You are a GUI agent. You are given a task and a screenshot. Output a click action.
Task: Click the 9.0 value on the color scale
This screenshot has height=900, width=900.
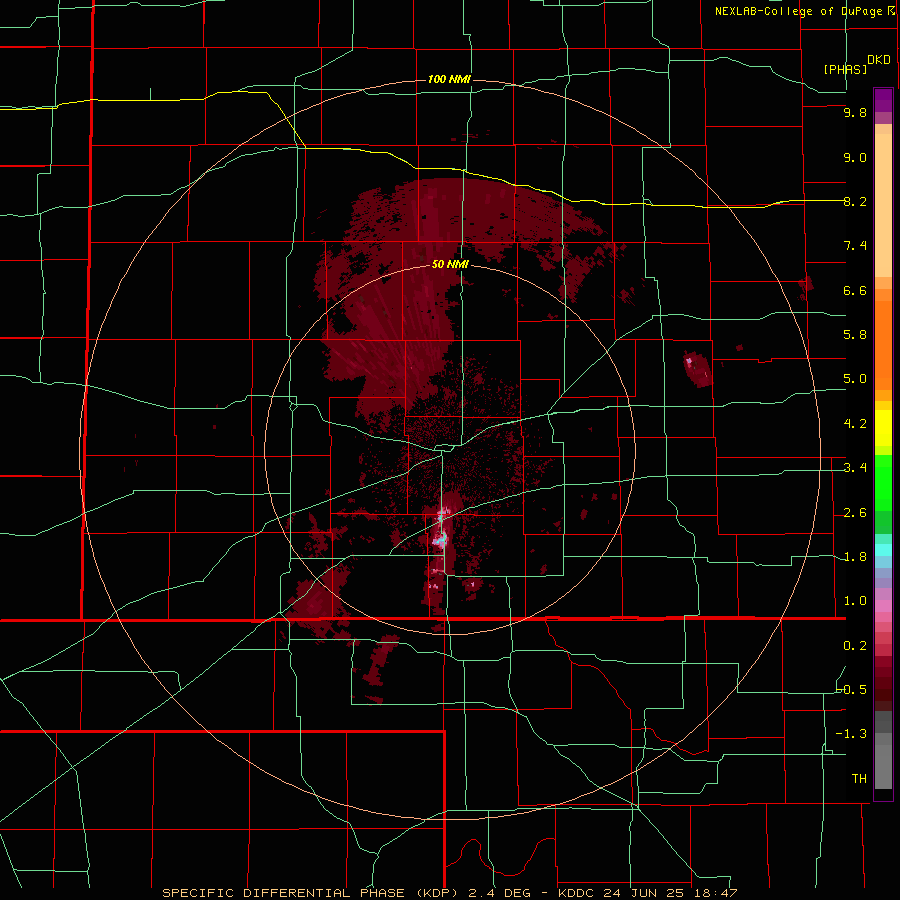(x=855, y=157)
